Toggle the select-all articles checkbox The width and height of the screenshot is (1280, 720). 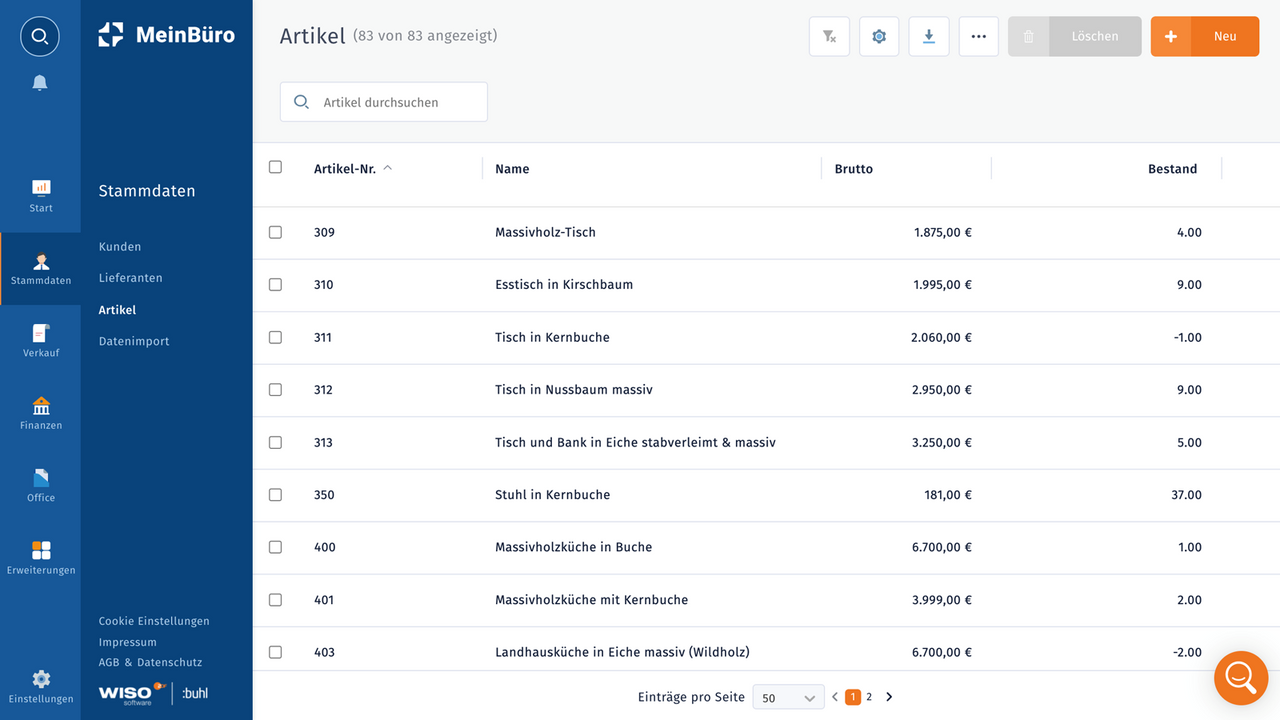pos(276,167)
